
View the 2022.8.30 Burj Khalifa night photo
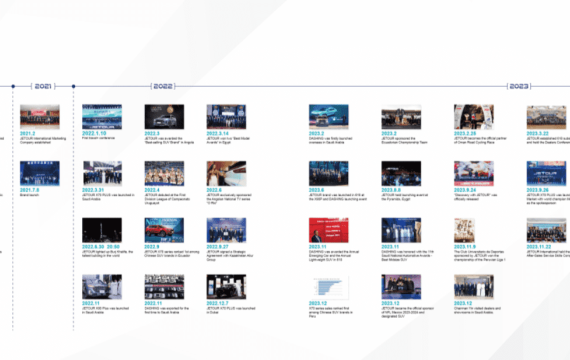point(102,230)
